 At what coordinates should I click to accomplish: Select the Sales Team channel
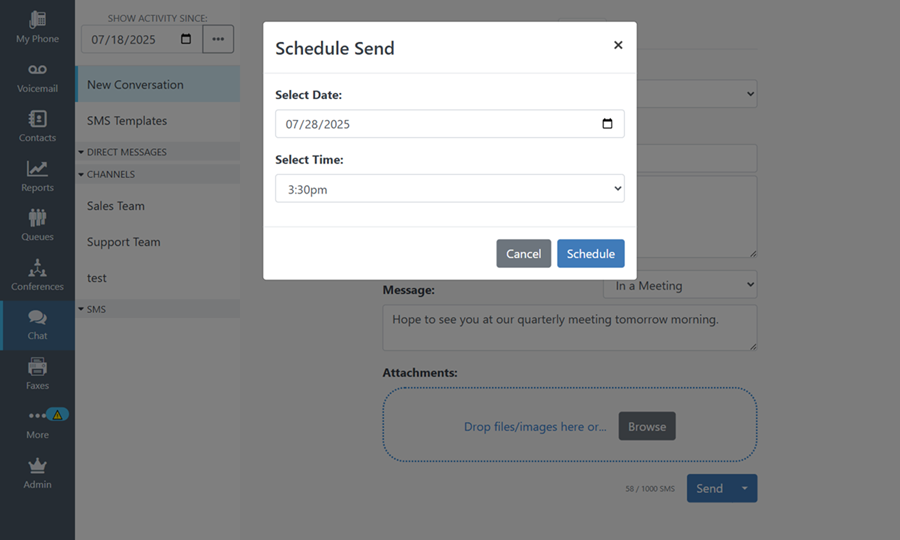coord(116,206)
